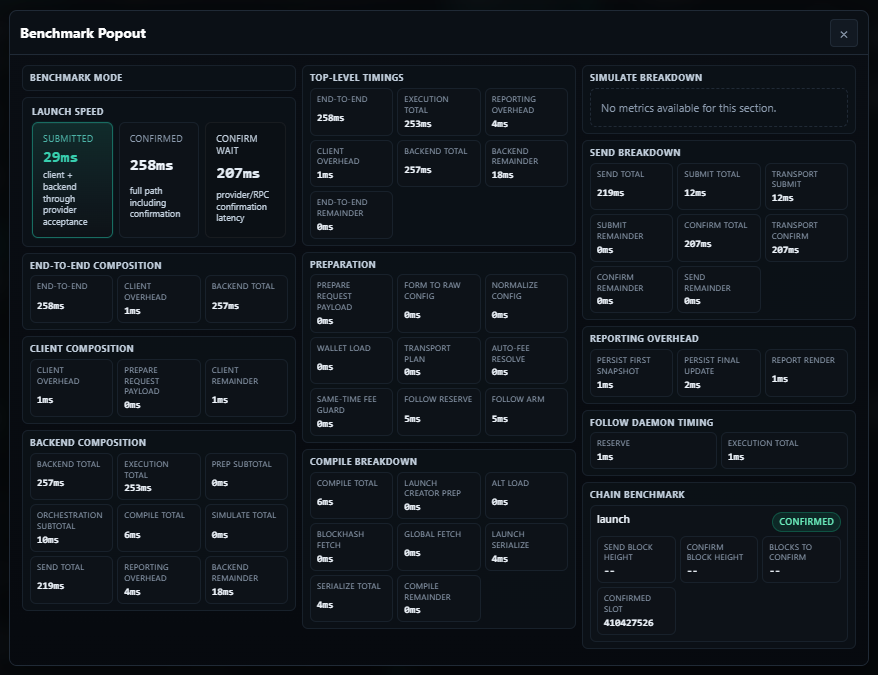This screenshot has height=675, width=878.
Task: Click Follow Arm 5ms card
Action: click(526, 412)
